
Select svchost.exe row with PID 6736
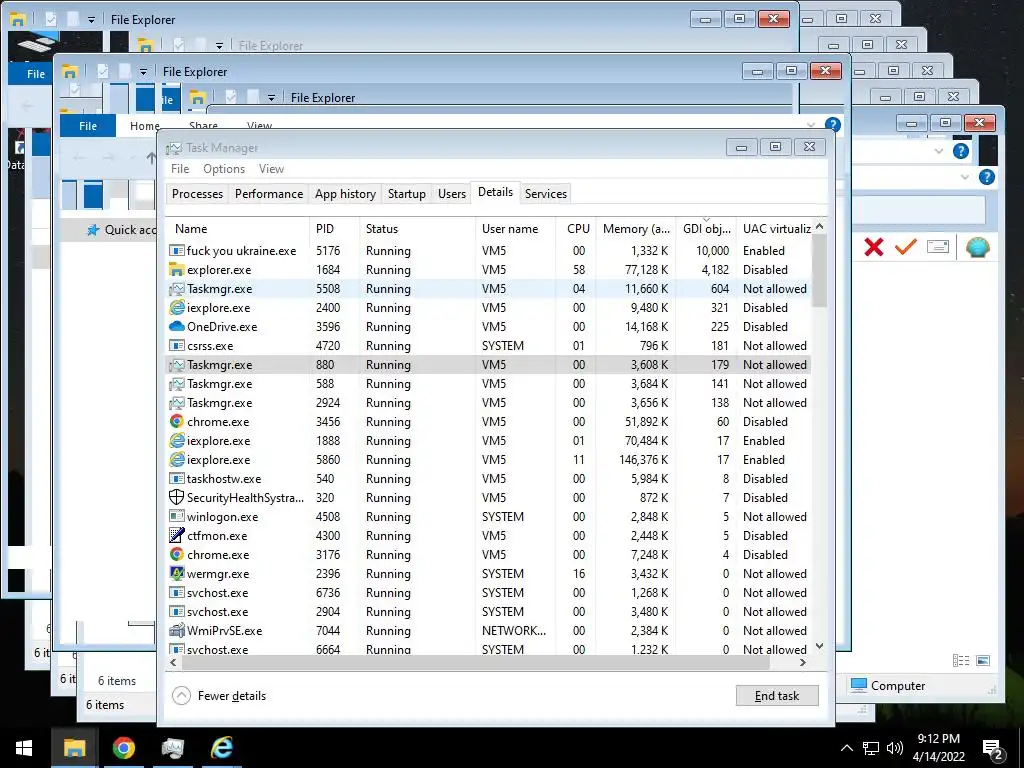(x=488, y=592)
